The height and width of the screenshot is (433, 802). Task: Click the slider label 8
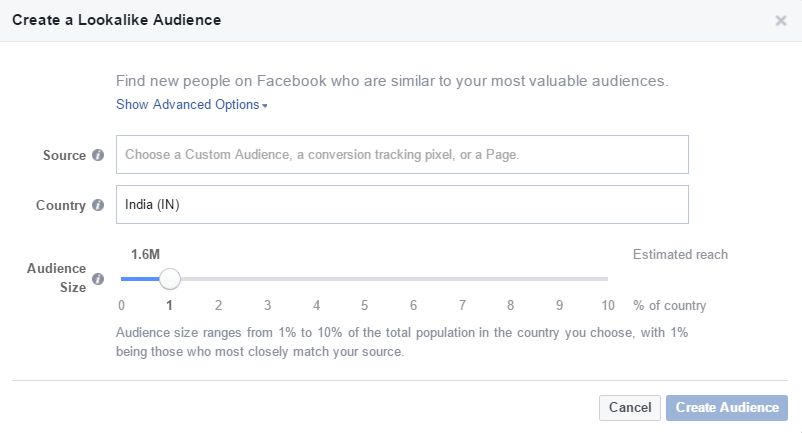510,305
